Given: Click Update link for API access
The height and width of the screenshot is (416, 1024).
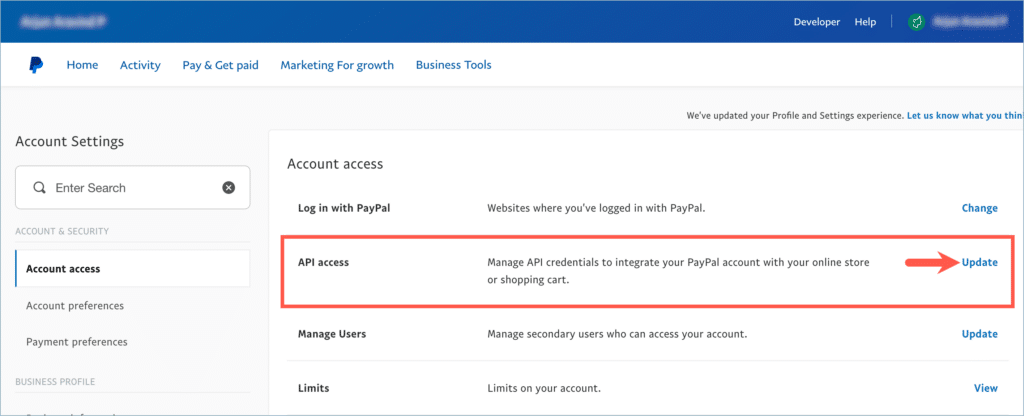Looking at the screenshot, I should pos(979,262).
